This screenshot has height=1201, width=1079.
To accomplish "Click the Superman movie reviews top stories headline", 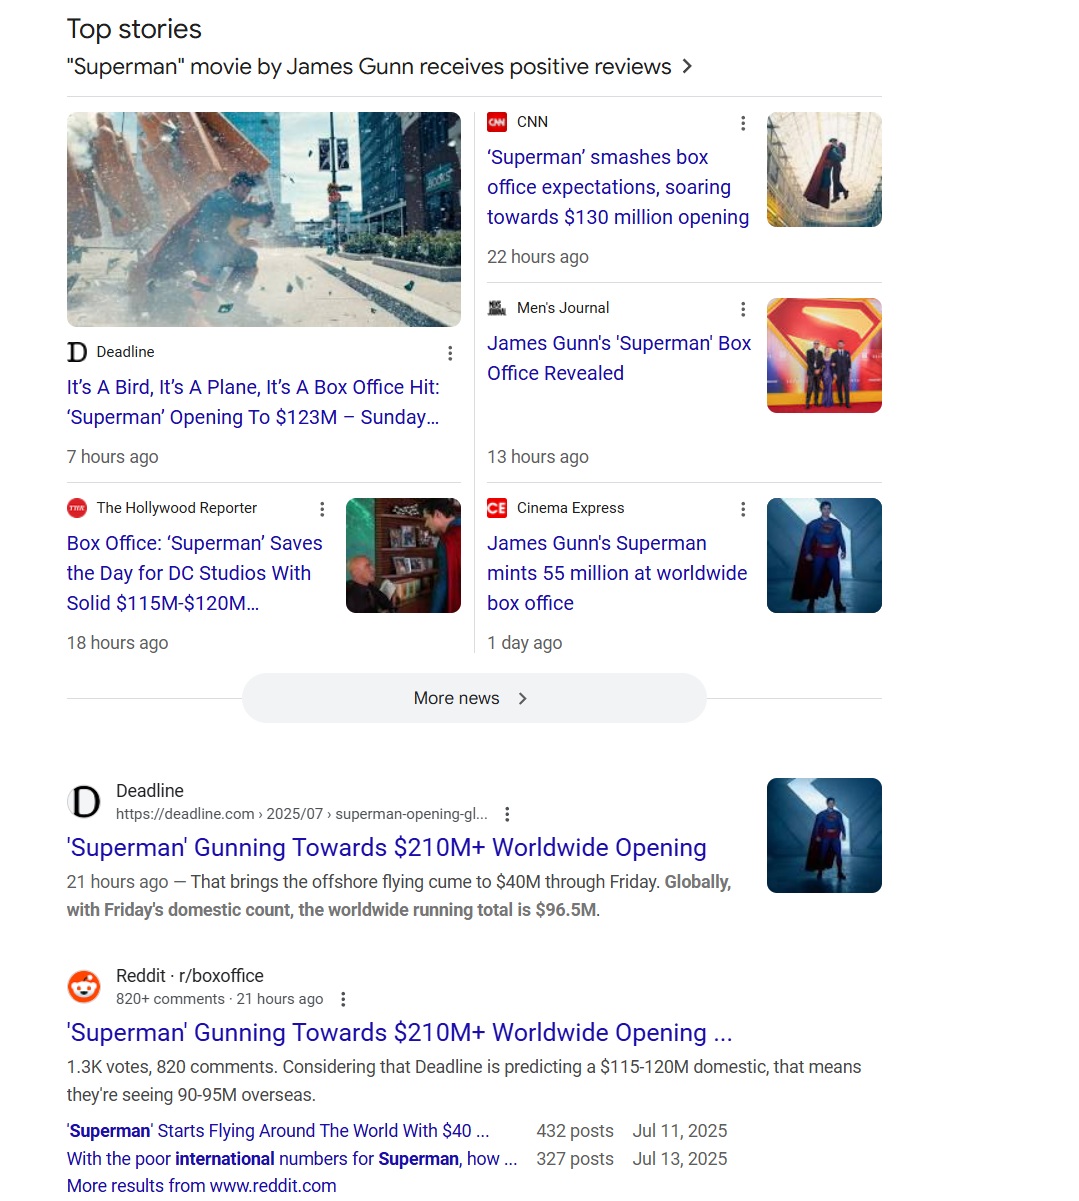I will (369, 67).
